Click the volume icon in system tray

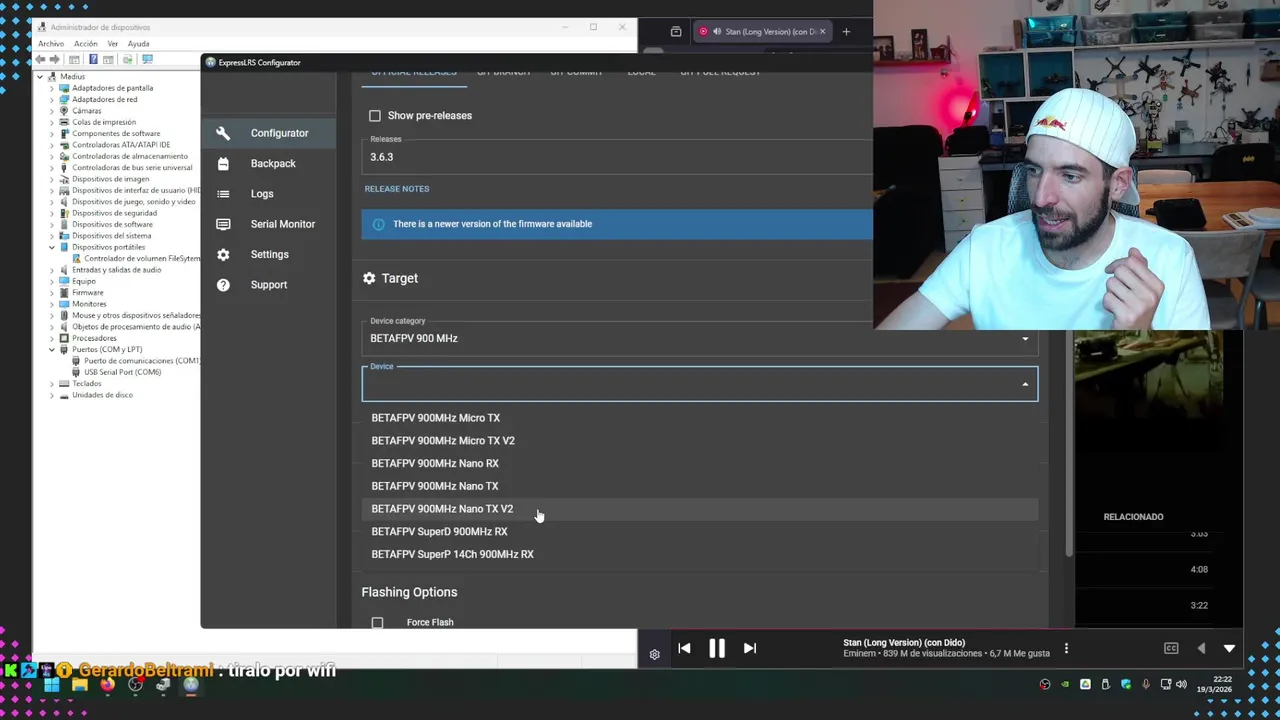[1181, 685]
